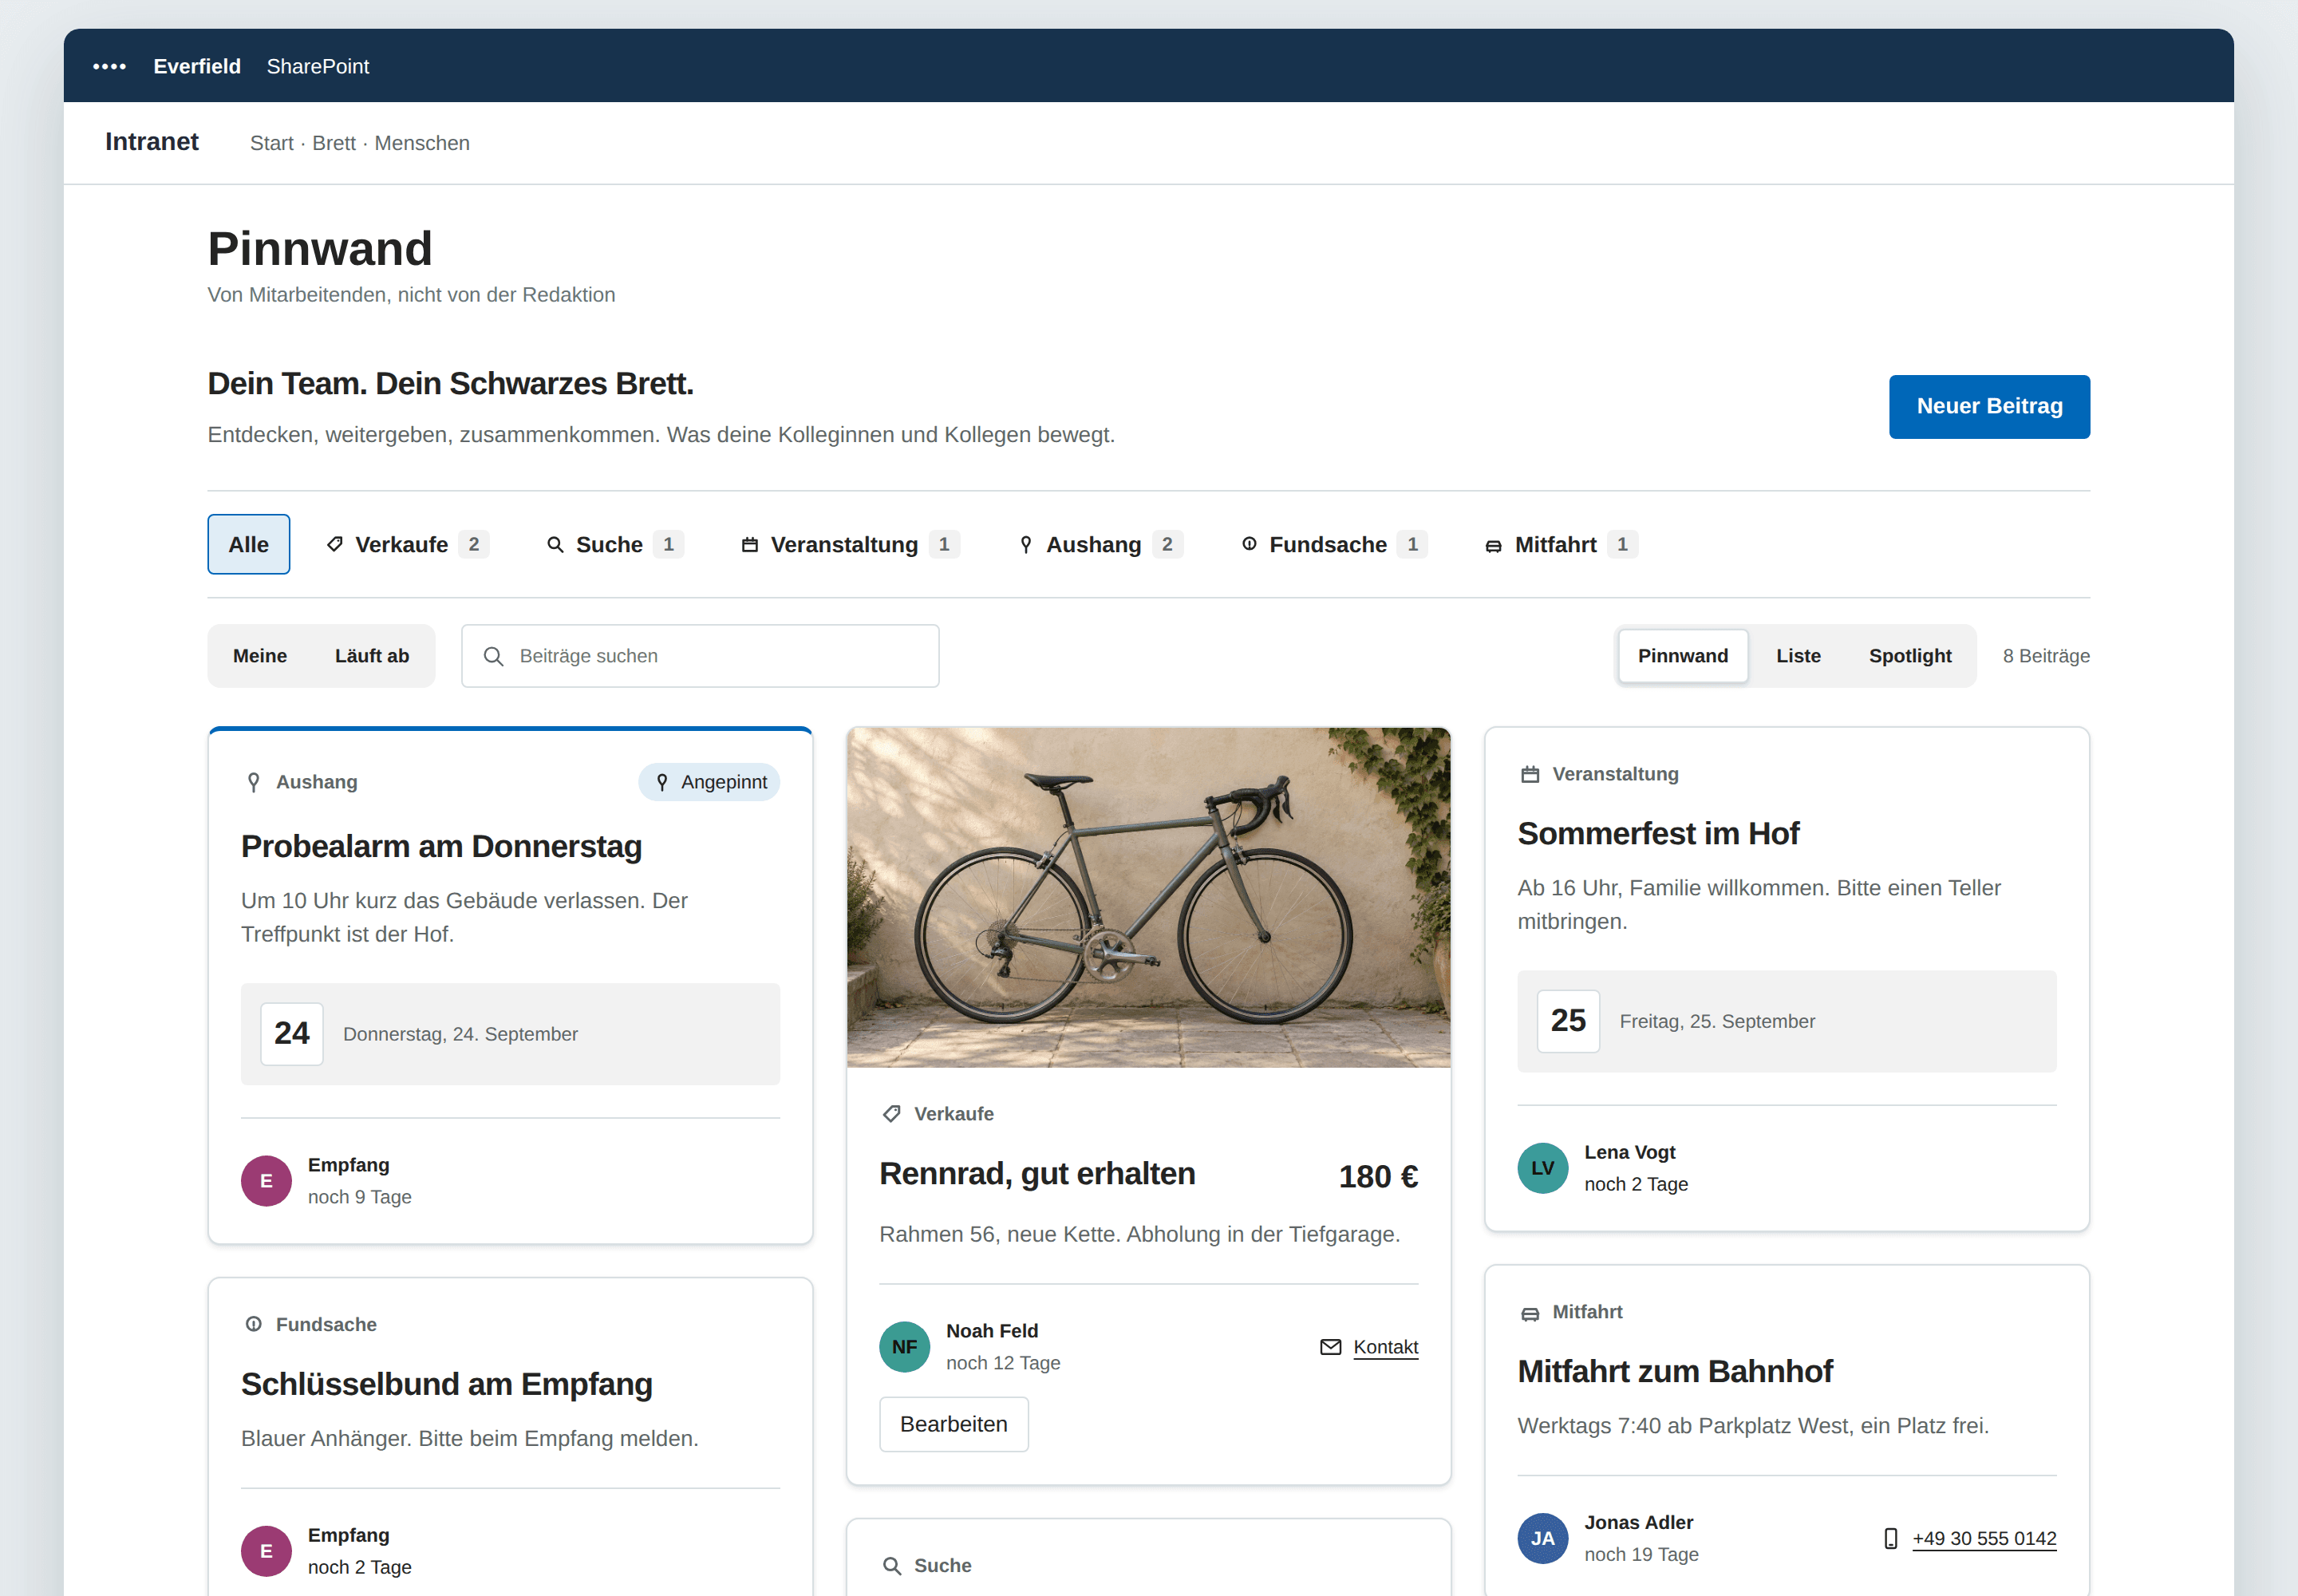Click the info icon on Fundsache card label

(254, 1324)
